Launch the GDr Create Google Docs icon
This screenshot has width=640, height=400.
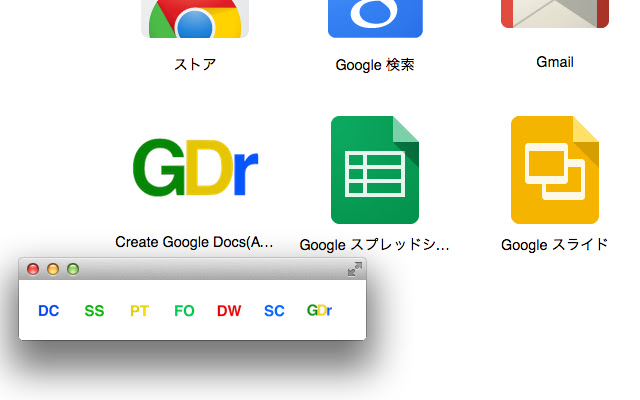point(195,168)
